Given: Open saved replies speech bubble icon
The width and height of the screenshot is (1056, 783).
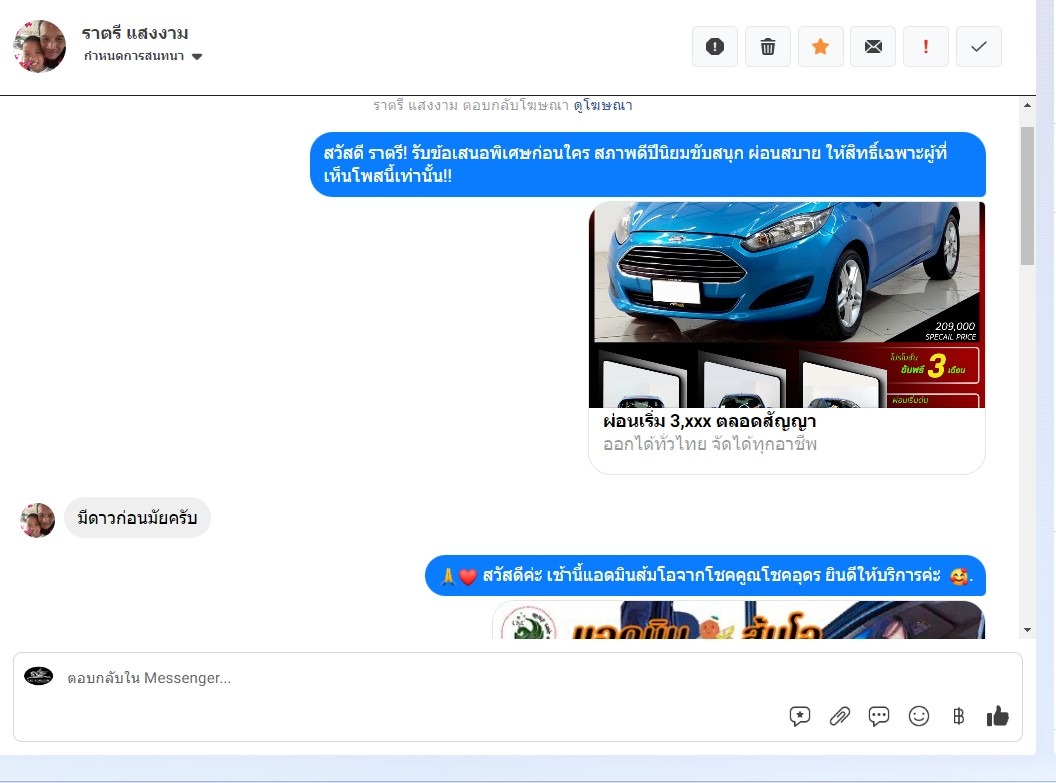Looking at the screenshot, I should click(x=879, y=716).
